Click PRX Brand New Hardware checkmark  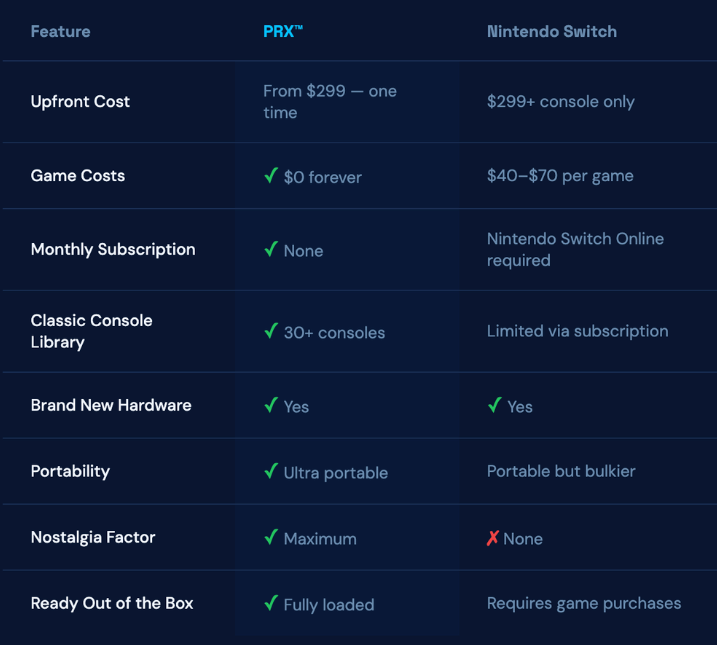click(270, 406)
